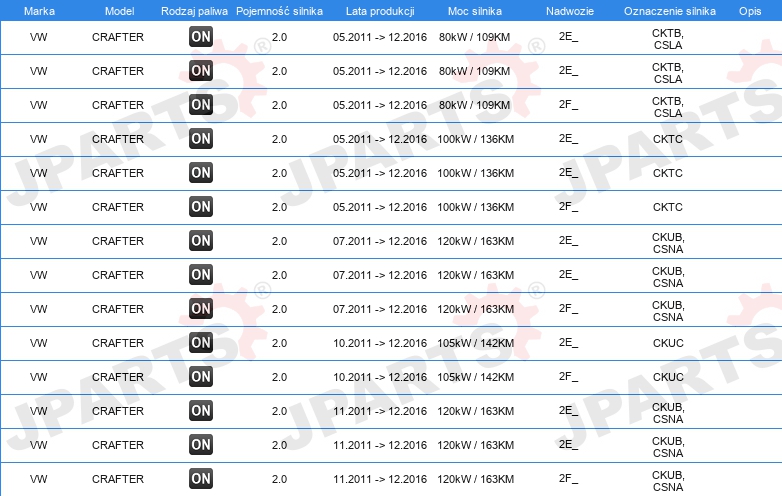Image resolution: width=782 pixels, height=496 pixels.
Task: Select CRAFTER in the 100kW 2F_ row
Action: 118,207
